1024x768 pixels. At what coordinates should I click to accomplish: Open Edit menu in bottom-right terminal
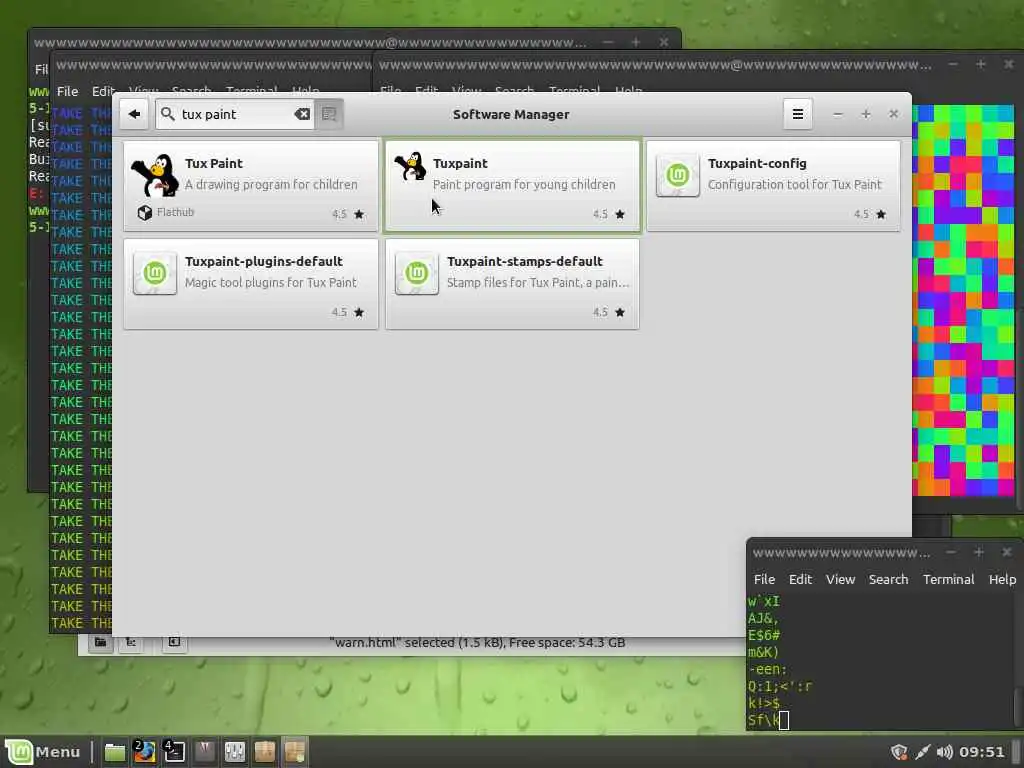pos(800,579)
